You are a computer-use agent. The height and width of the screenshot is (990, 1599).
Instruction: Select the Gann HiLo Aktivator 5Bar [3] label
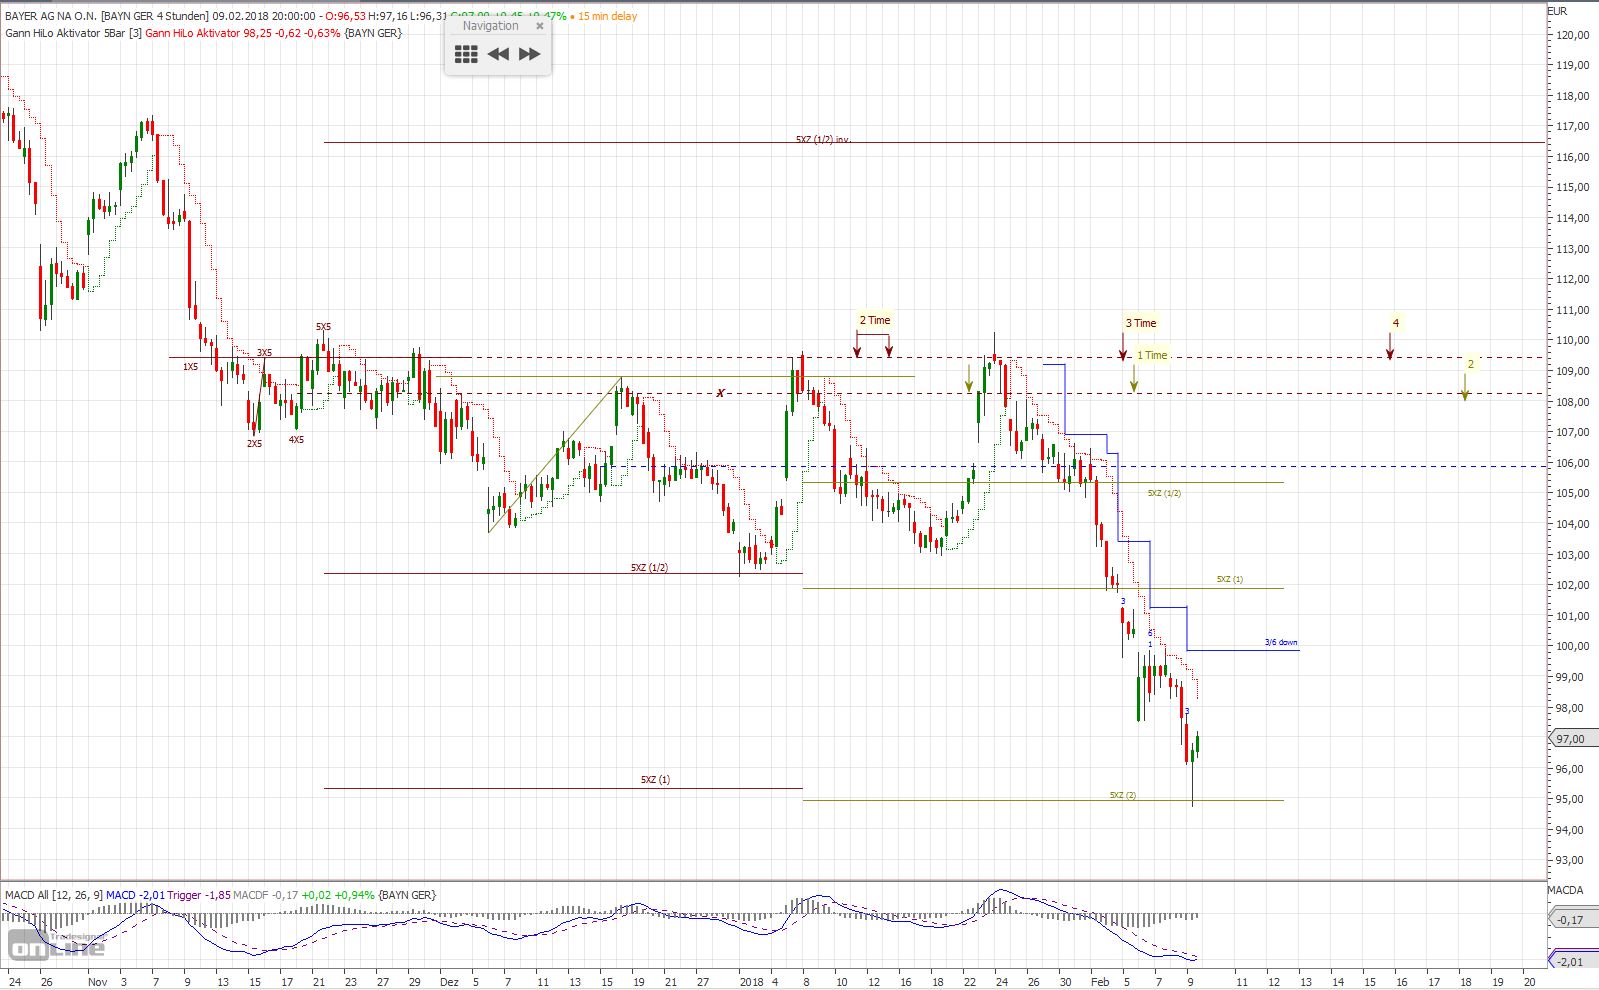point(73,33)
